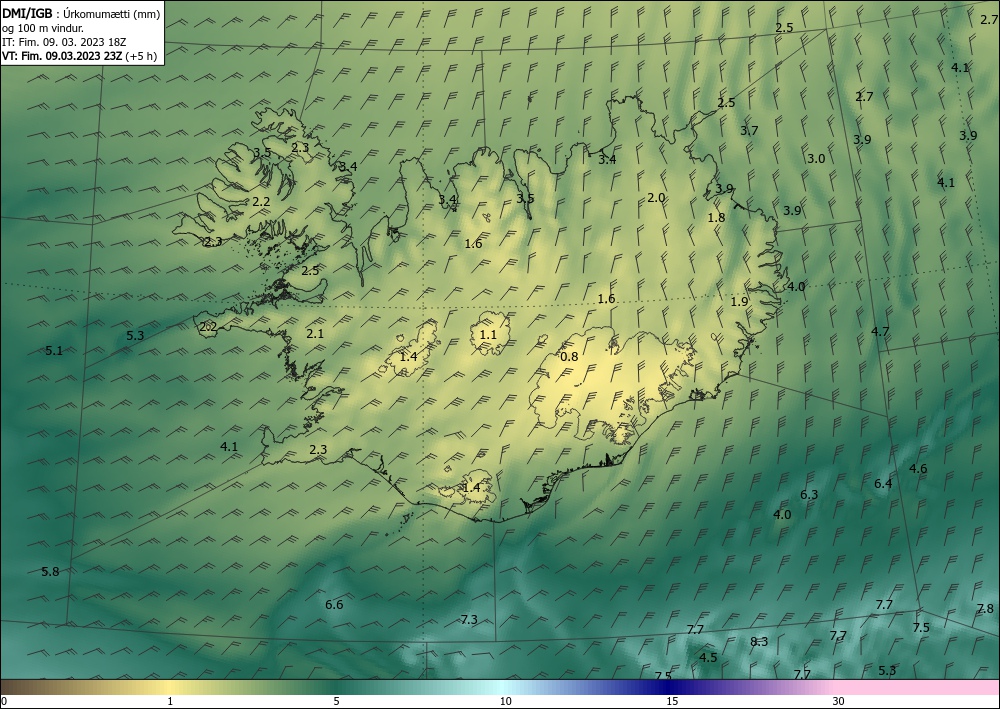Click the colour scale label 0
The height and width of the screenshot is (709, 1000).
click(4, 702)
